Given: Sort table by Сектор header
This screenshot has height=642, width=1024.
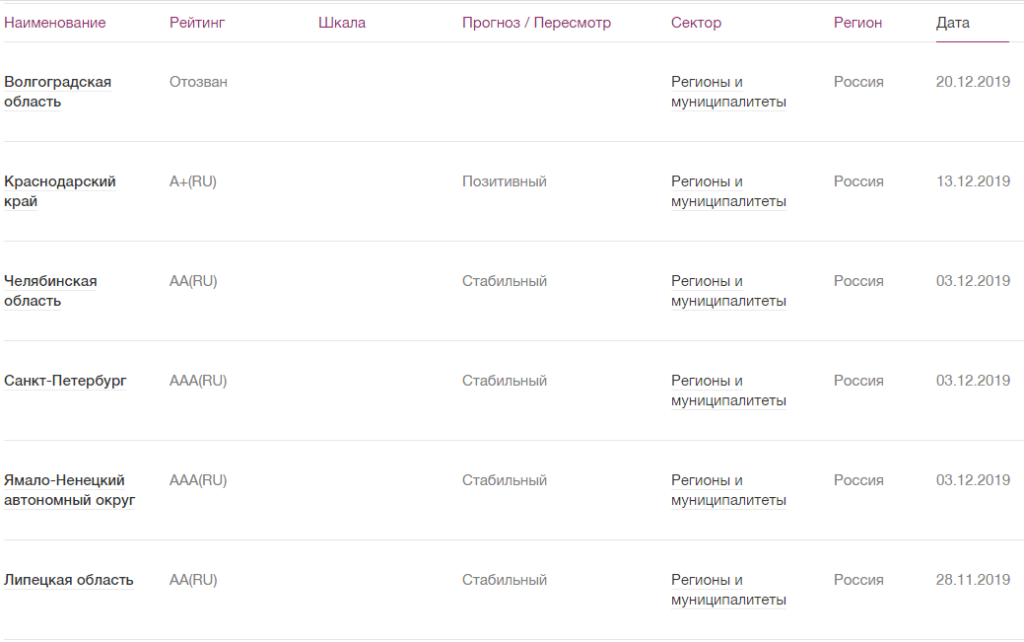Looking at the screenshot, I should coord(696,23).
